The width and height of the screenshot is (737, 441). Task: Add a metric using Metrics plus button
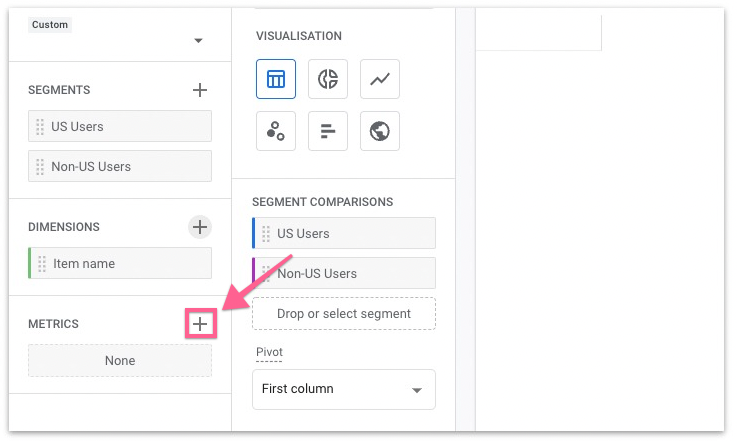(x=200, y=324)
